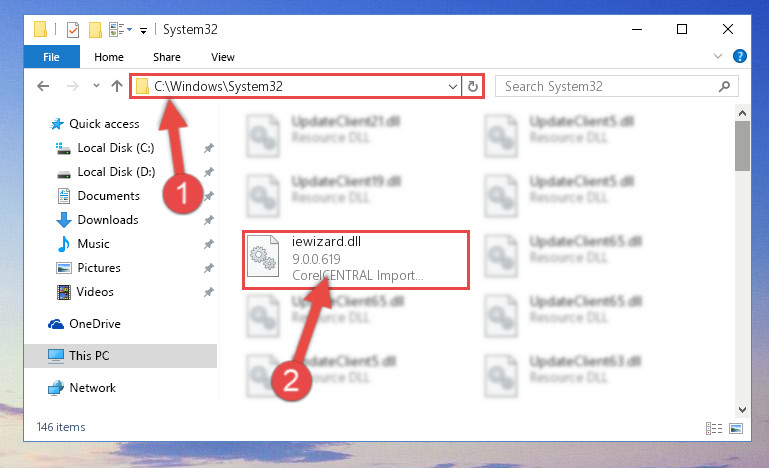Select the iewizard.dll file
The width and height of the screenshot is (769, 468).
click(x=356, y=260)
